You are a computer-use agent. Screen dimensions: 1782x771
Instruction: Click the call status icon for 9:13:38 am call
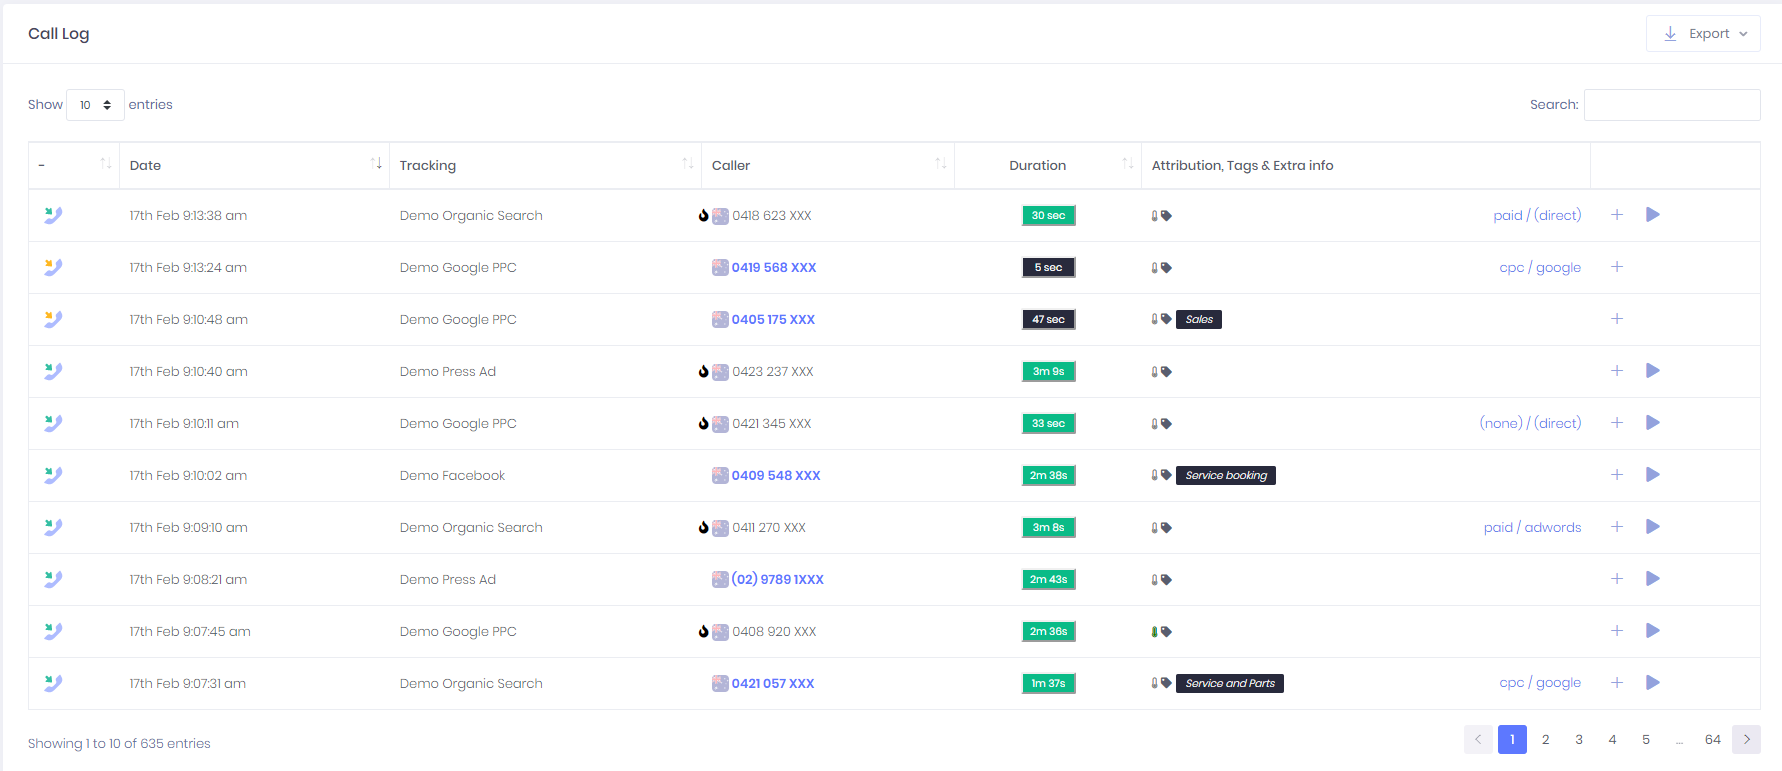(x=53, y=215)
